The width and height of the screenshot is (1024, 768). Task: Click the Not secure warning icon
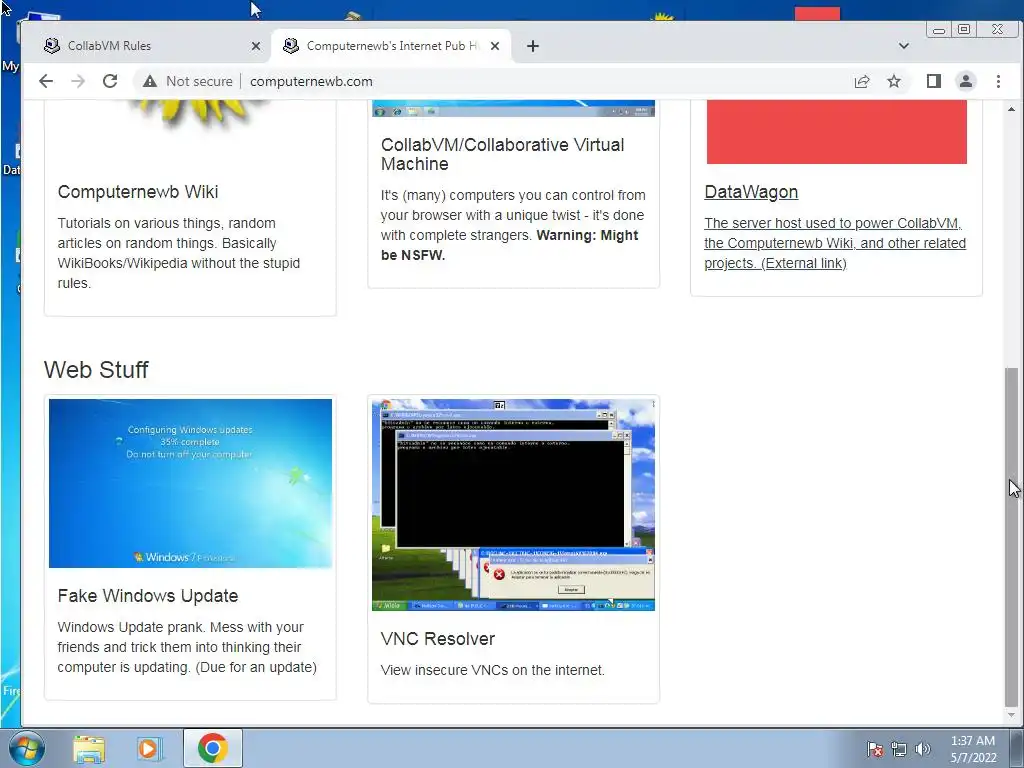coord(150,81)
